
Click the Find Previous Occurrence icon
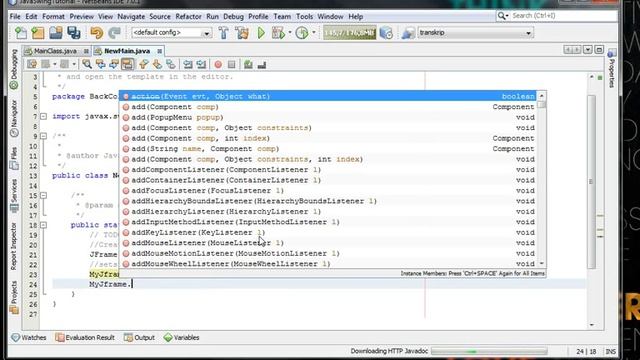(100, 64)
